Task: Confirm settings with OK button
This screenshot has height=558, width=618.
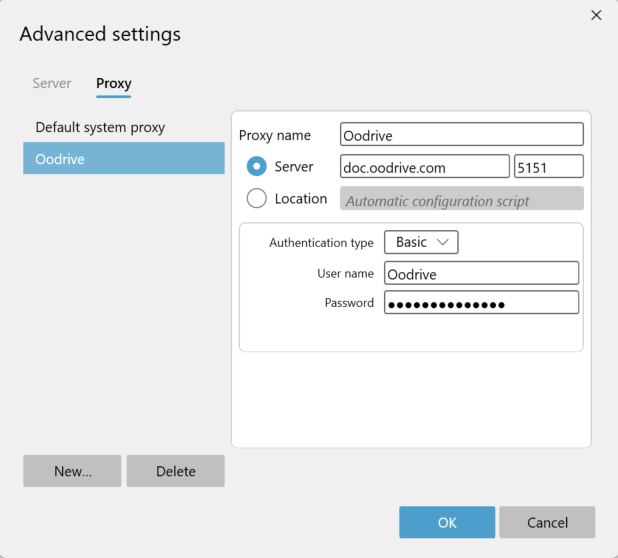Action: 447,522
